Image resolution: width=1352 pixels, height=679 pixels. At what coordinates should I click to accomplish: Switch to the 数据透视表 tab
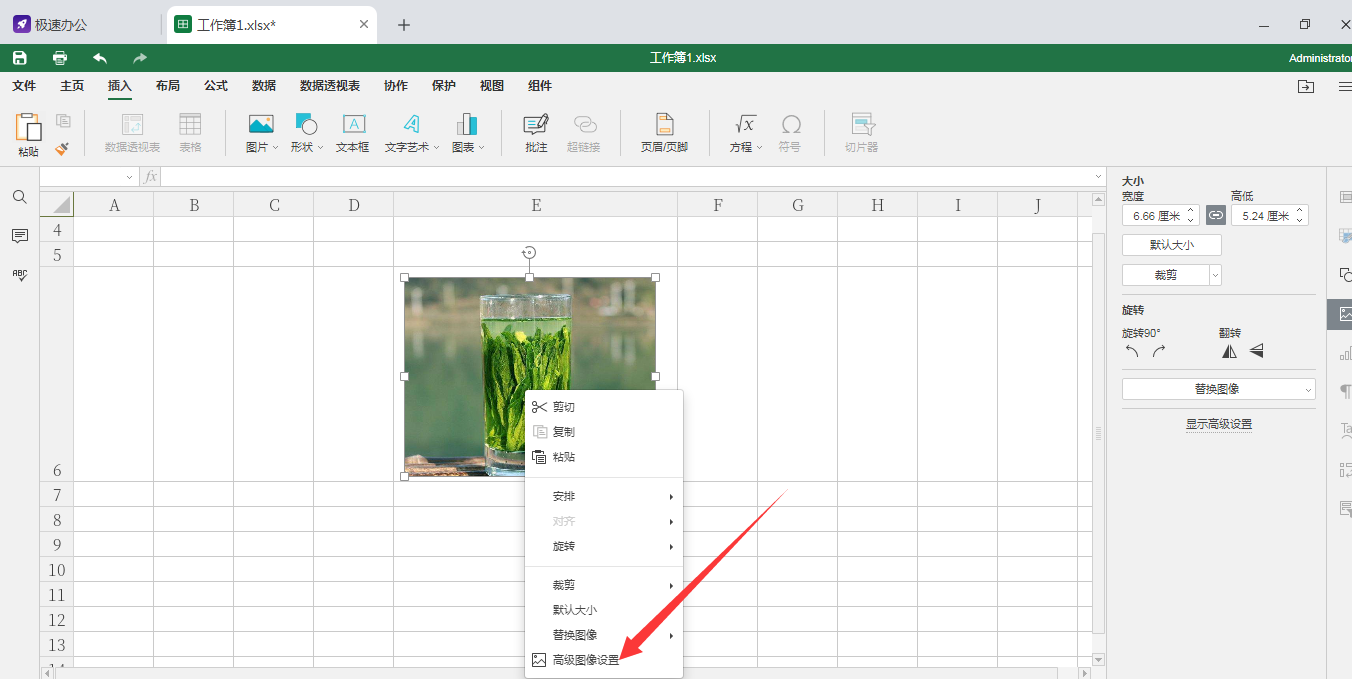[x=330, y=86]
